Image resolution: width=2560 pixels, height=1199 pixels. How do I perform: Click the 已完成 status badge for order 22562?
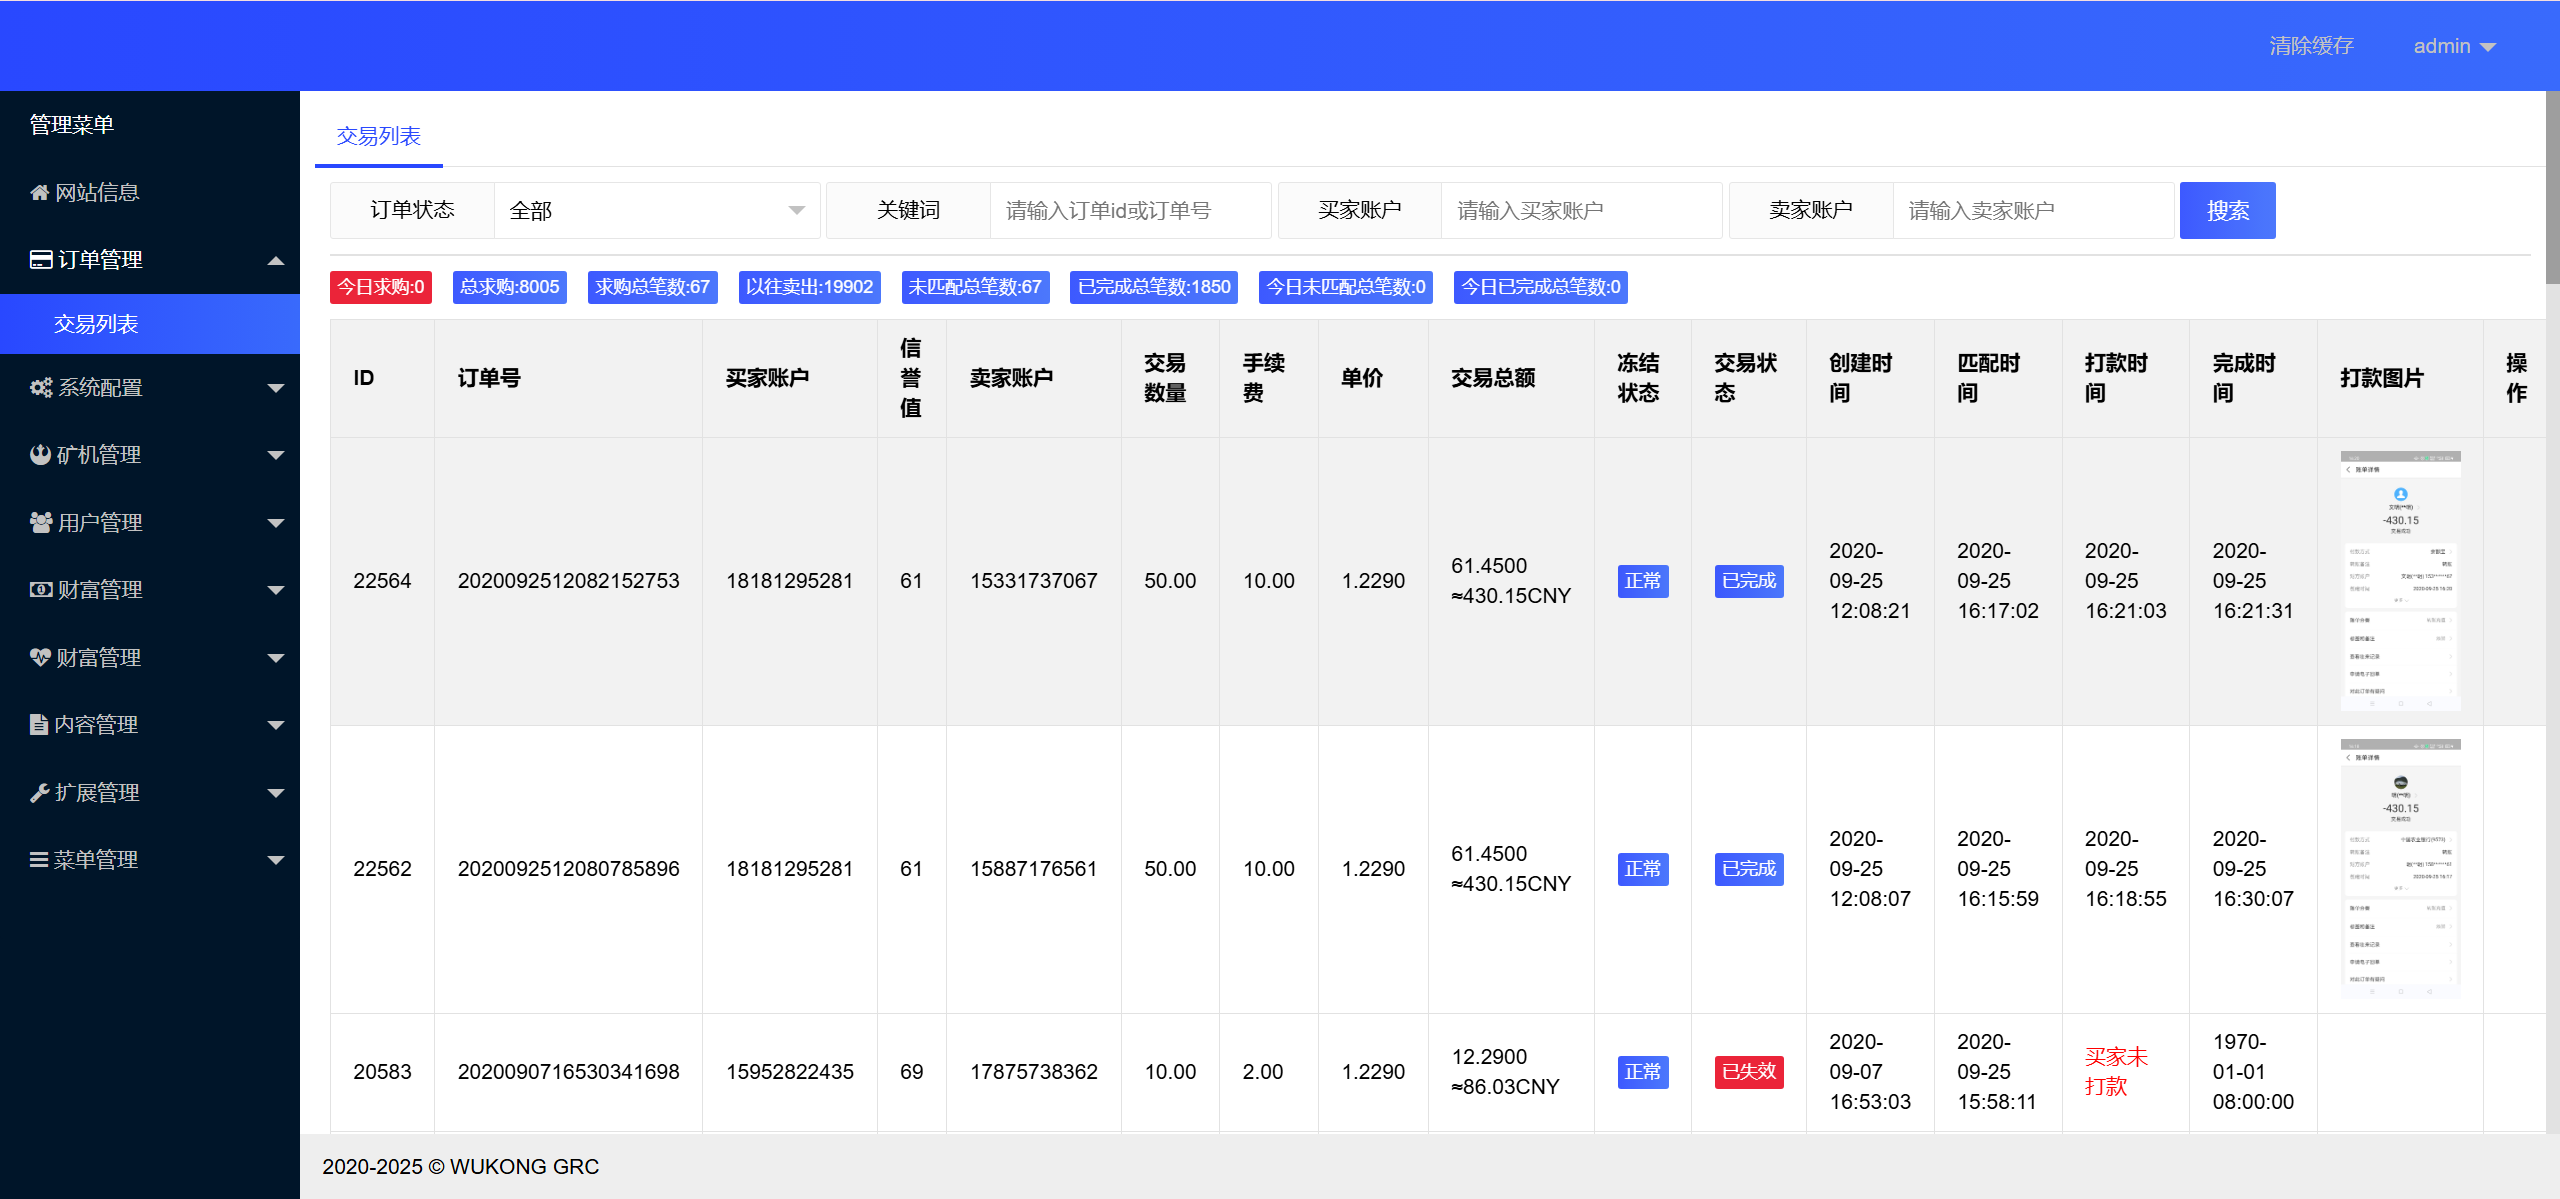[x=1748, y=869]
